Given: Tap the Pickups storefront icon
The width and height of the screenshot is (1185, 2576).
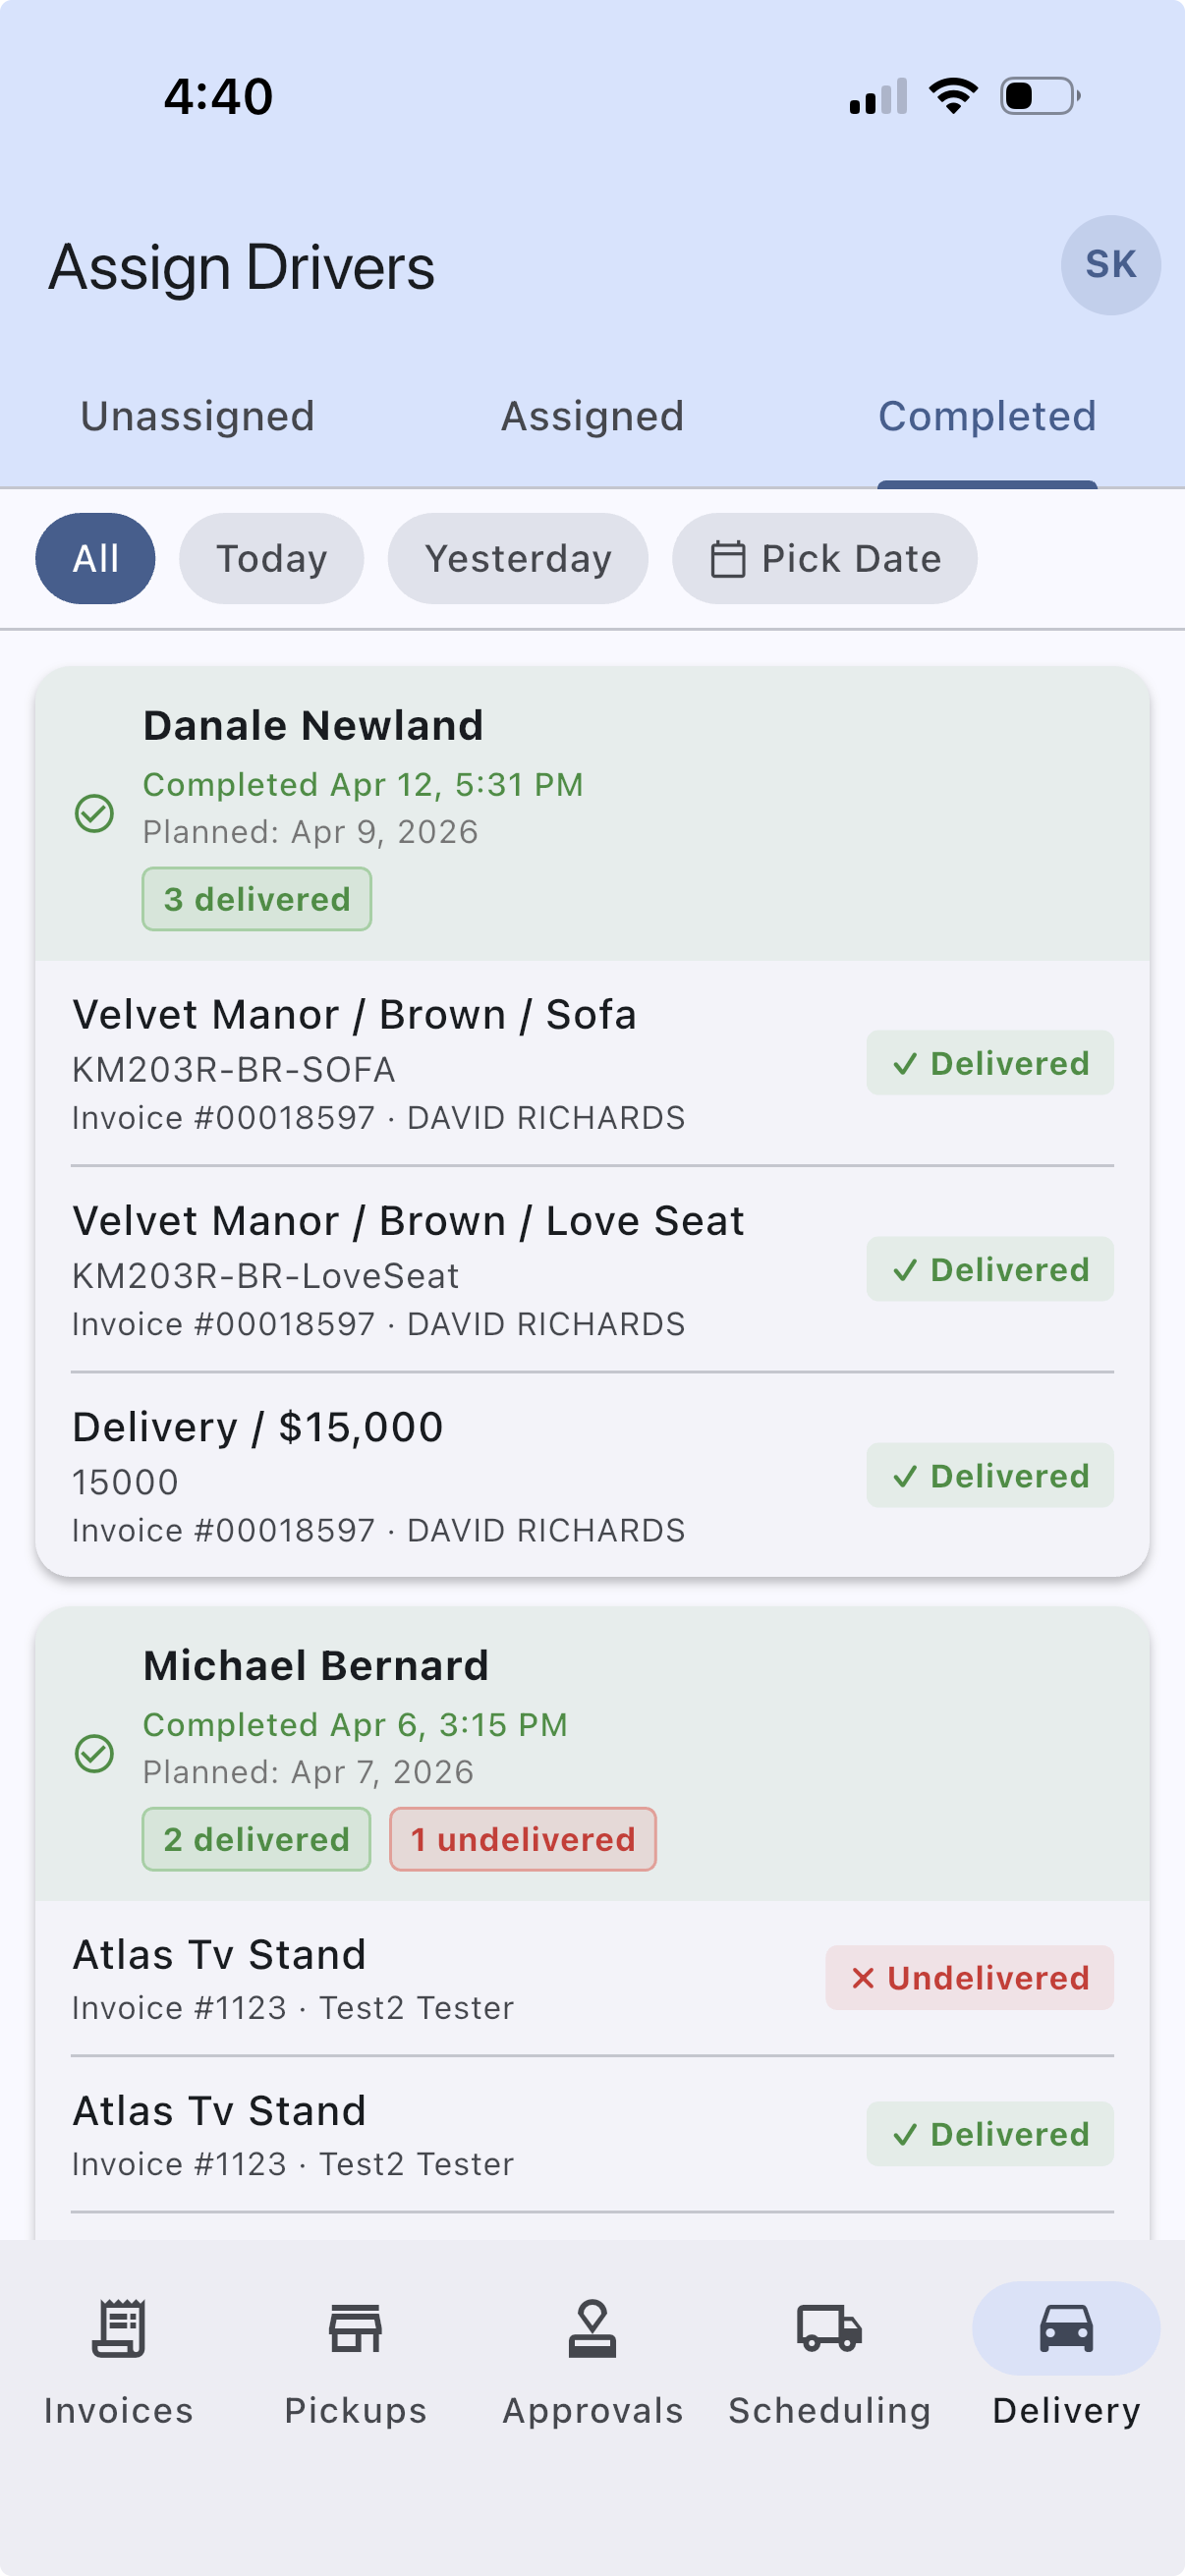Looking at the screenshot, I should [355, 2329].
